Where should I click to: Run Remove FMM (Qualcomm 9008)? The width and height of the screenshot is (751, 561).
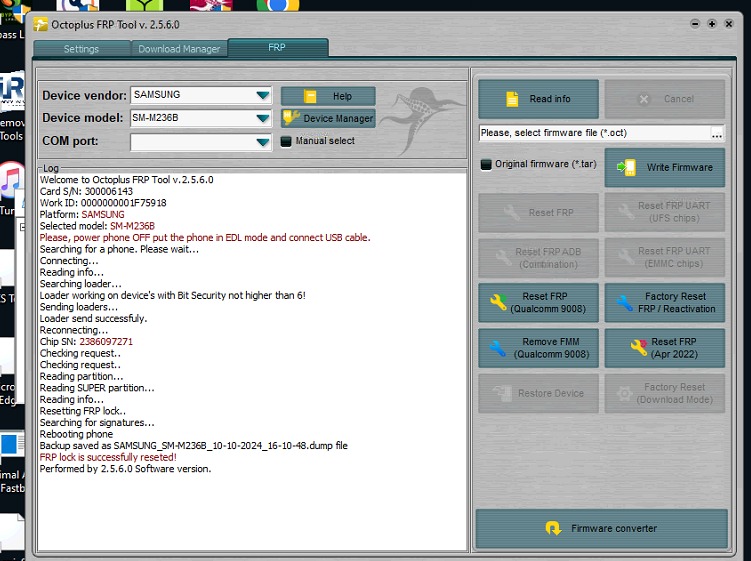pyautogui.click(x=538, y=348)
